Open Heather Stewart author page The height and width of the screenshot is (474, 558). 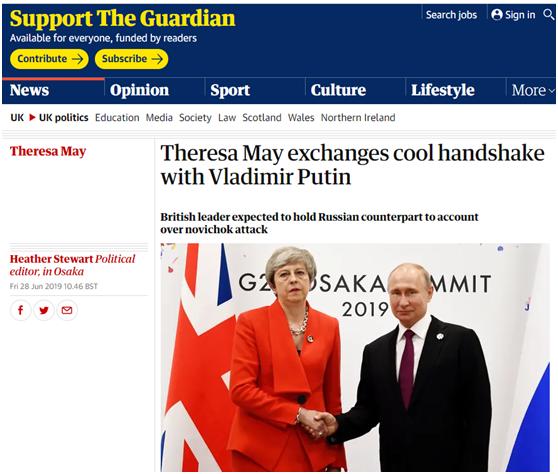[x=51, y=259]
